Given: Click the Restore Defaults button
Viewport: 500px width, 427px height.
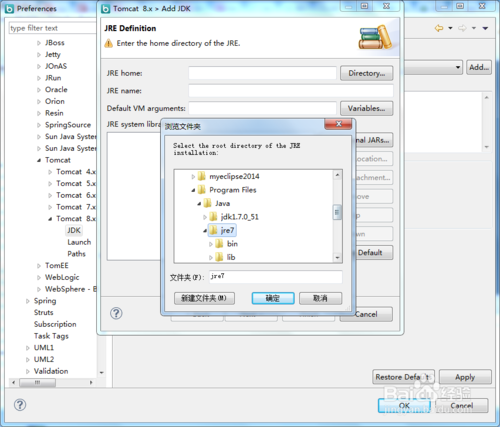Looking at the screenshot, I should pos(403,377).
